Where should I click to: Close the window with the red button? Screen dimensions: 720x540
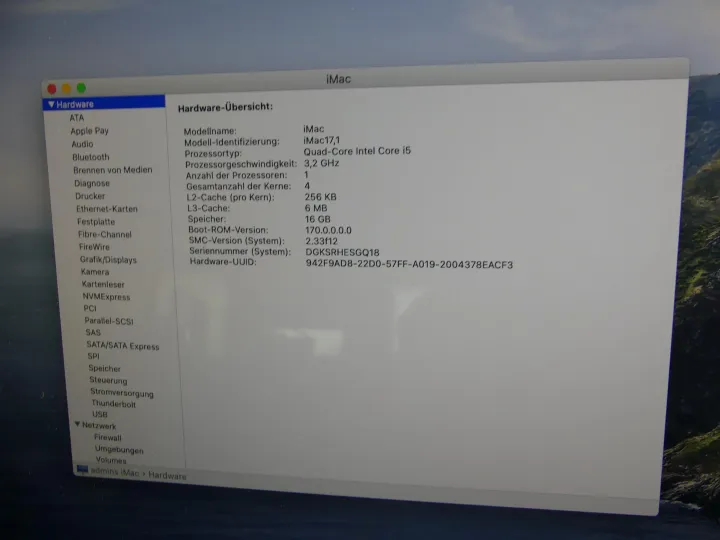point(52,89)
